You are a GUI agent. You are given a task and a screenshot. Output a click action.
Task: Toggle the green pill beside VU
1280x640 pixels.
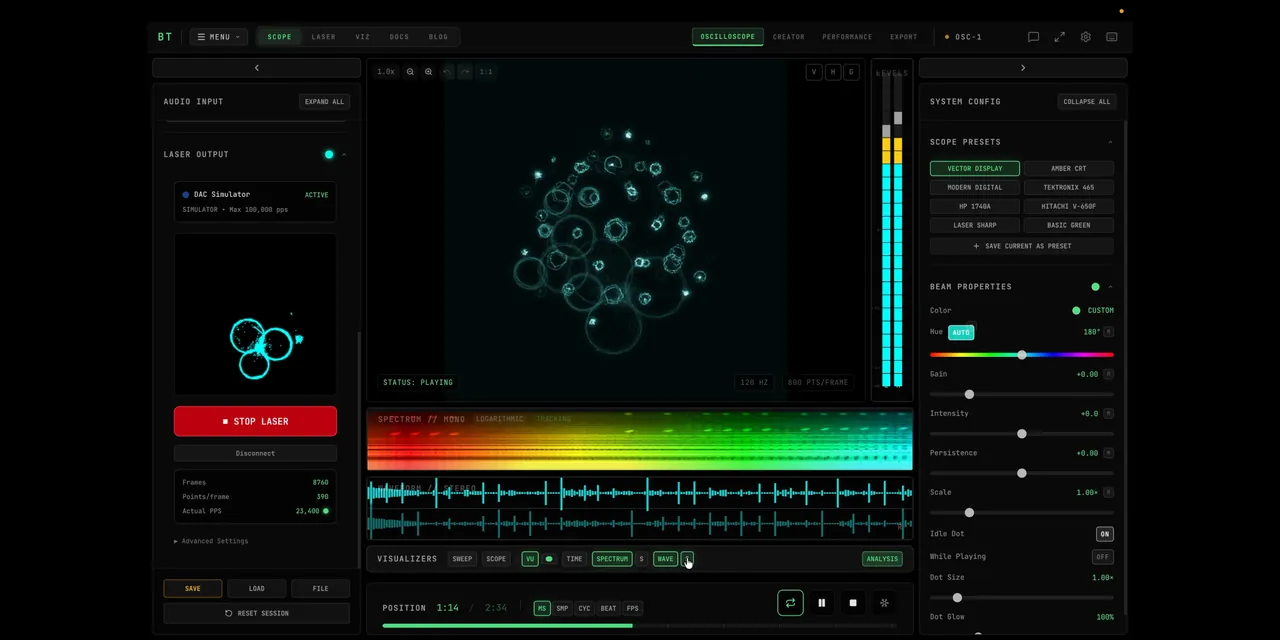tap(549, 559)
